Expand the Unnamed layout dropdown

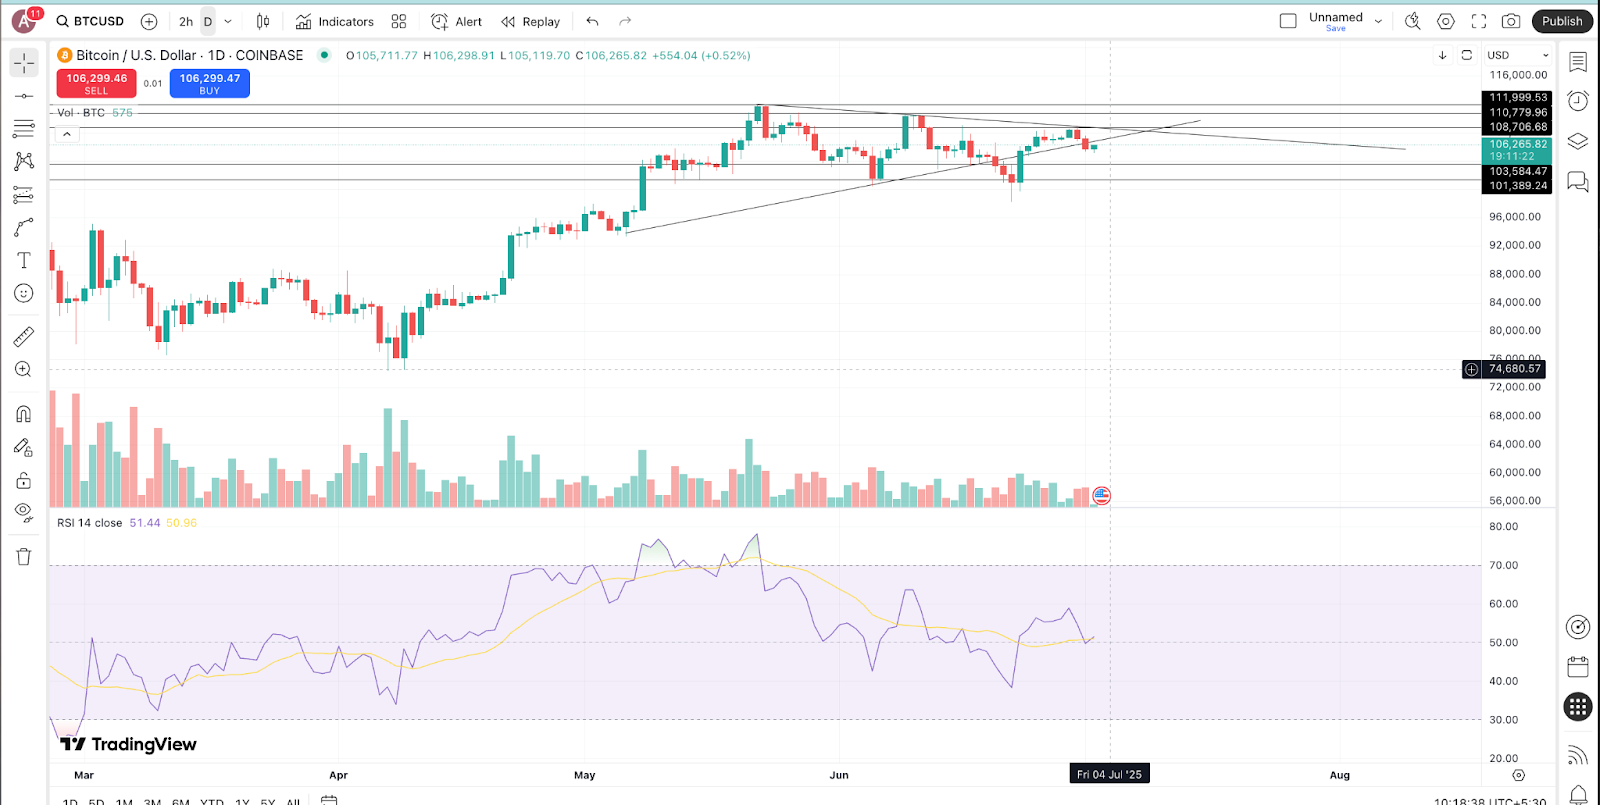point(1378,21)
